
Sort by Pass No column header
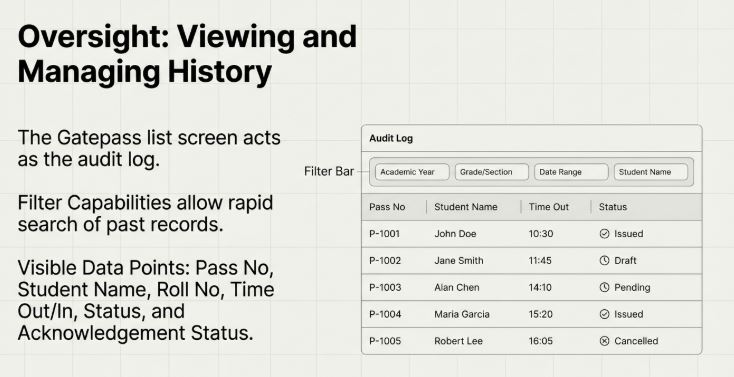pos(387,207)
